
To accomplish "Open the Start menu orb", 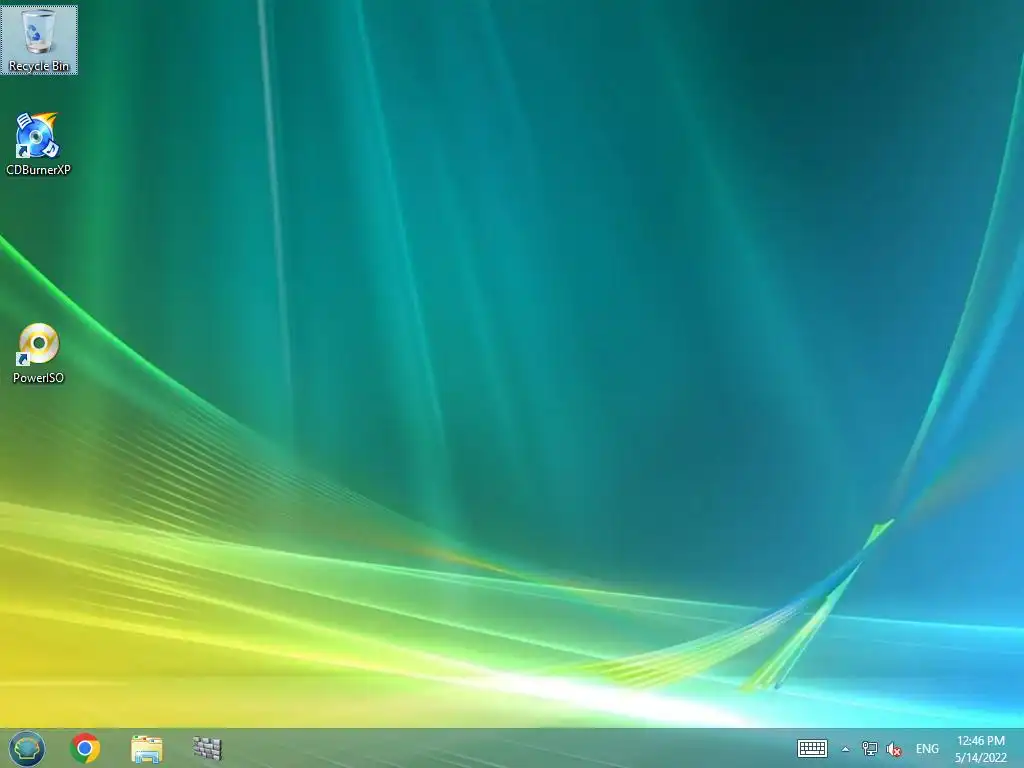I will pyautogui.click(x=27, y=748).
